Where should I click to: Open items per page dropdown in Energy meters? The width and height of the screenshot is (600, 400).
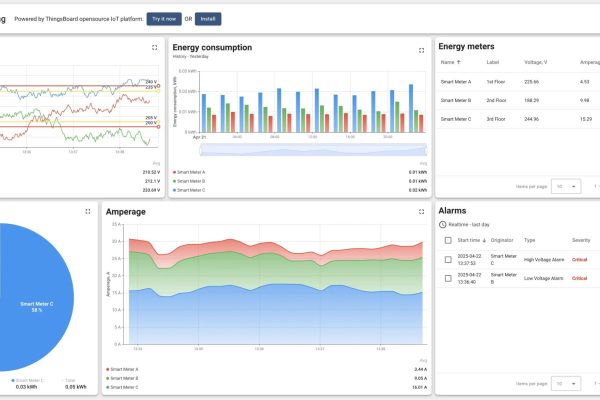tap(566, 186)
